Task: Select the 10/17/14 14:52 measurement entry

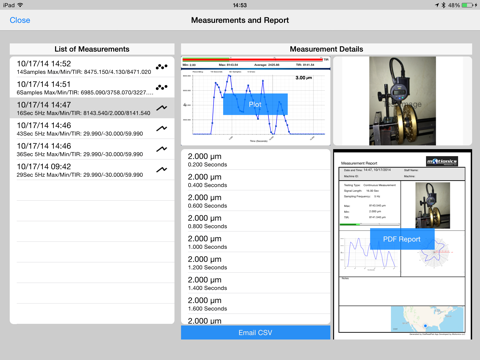Action: coord(92,67)
